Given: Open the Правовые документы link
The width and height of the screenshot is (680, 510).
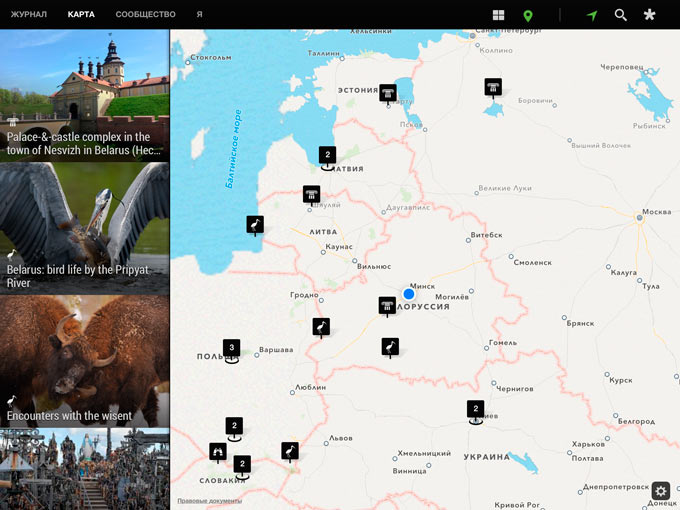Looking at the screenshot, I should 209,500.
